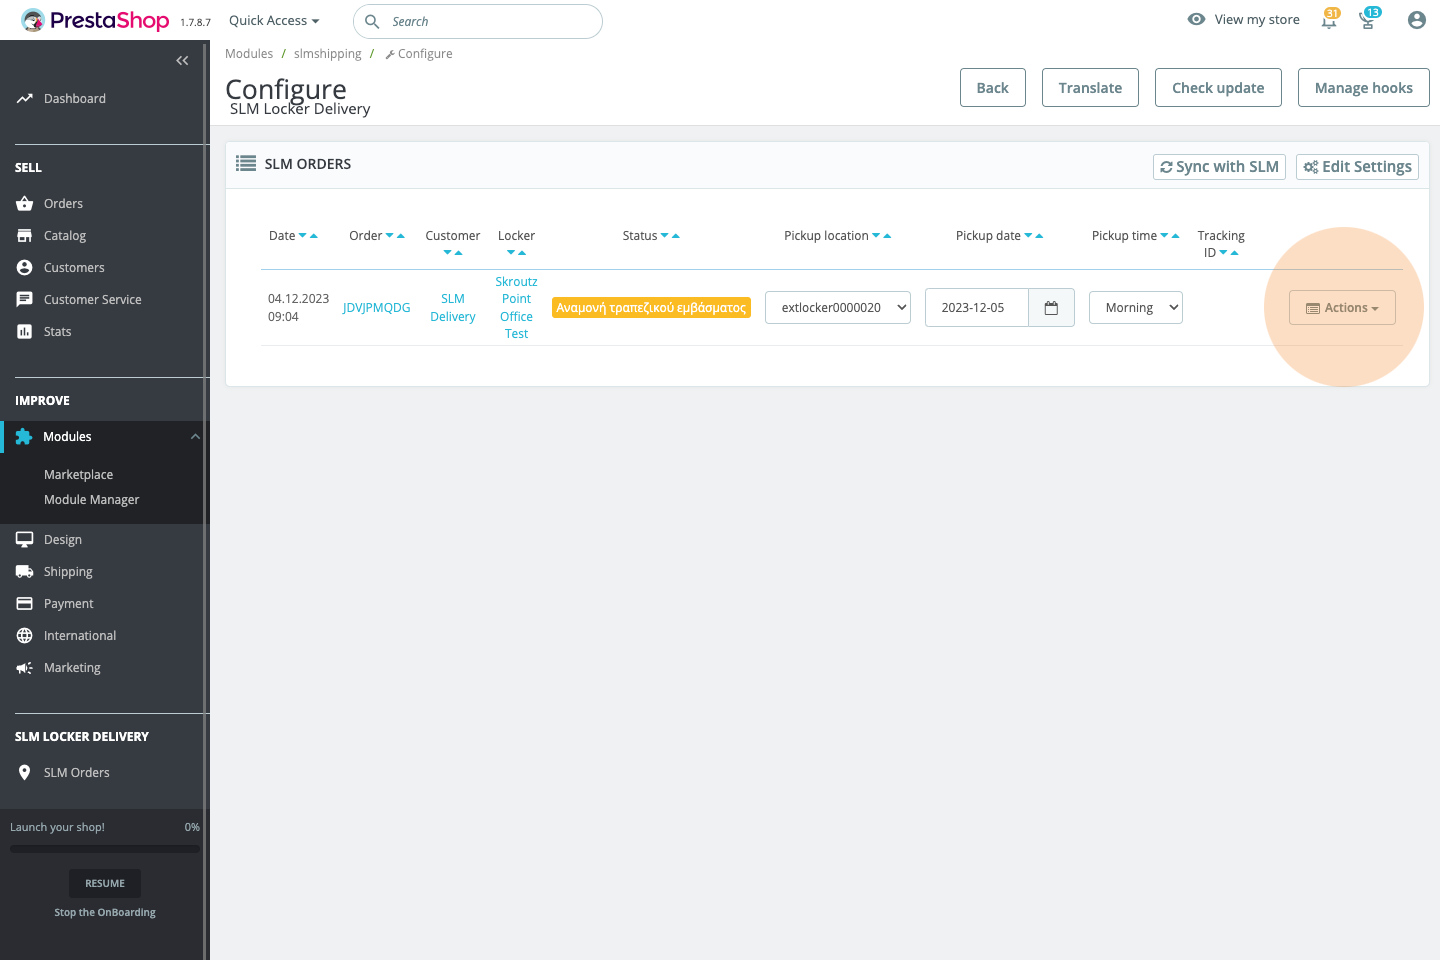Open Skroutz Point Office Test locker link
Screen dimensions: 1440x960
516,308
